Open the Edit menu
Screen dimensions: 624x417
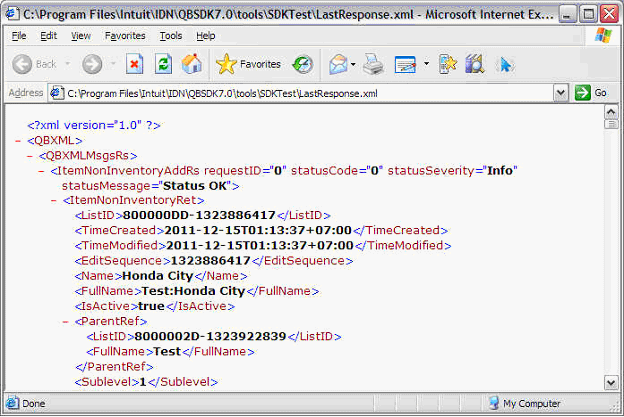tap(49, 36)
